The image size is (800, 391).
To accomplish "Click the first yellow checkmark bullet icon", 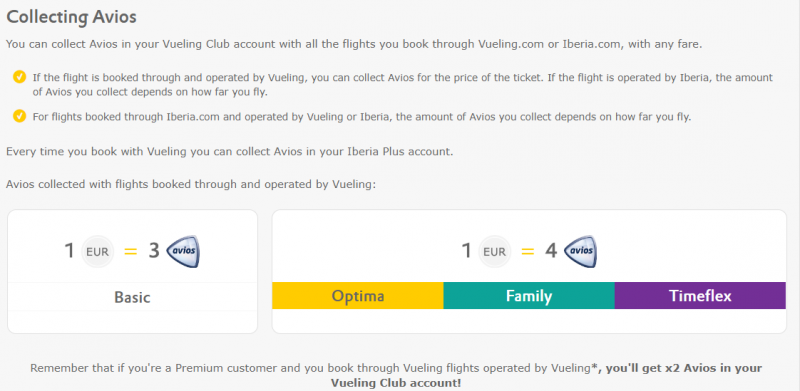I will coord(19,77).
